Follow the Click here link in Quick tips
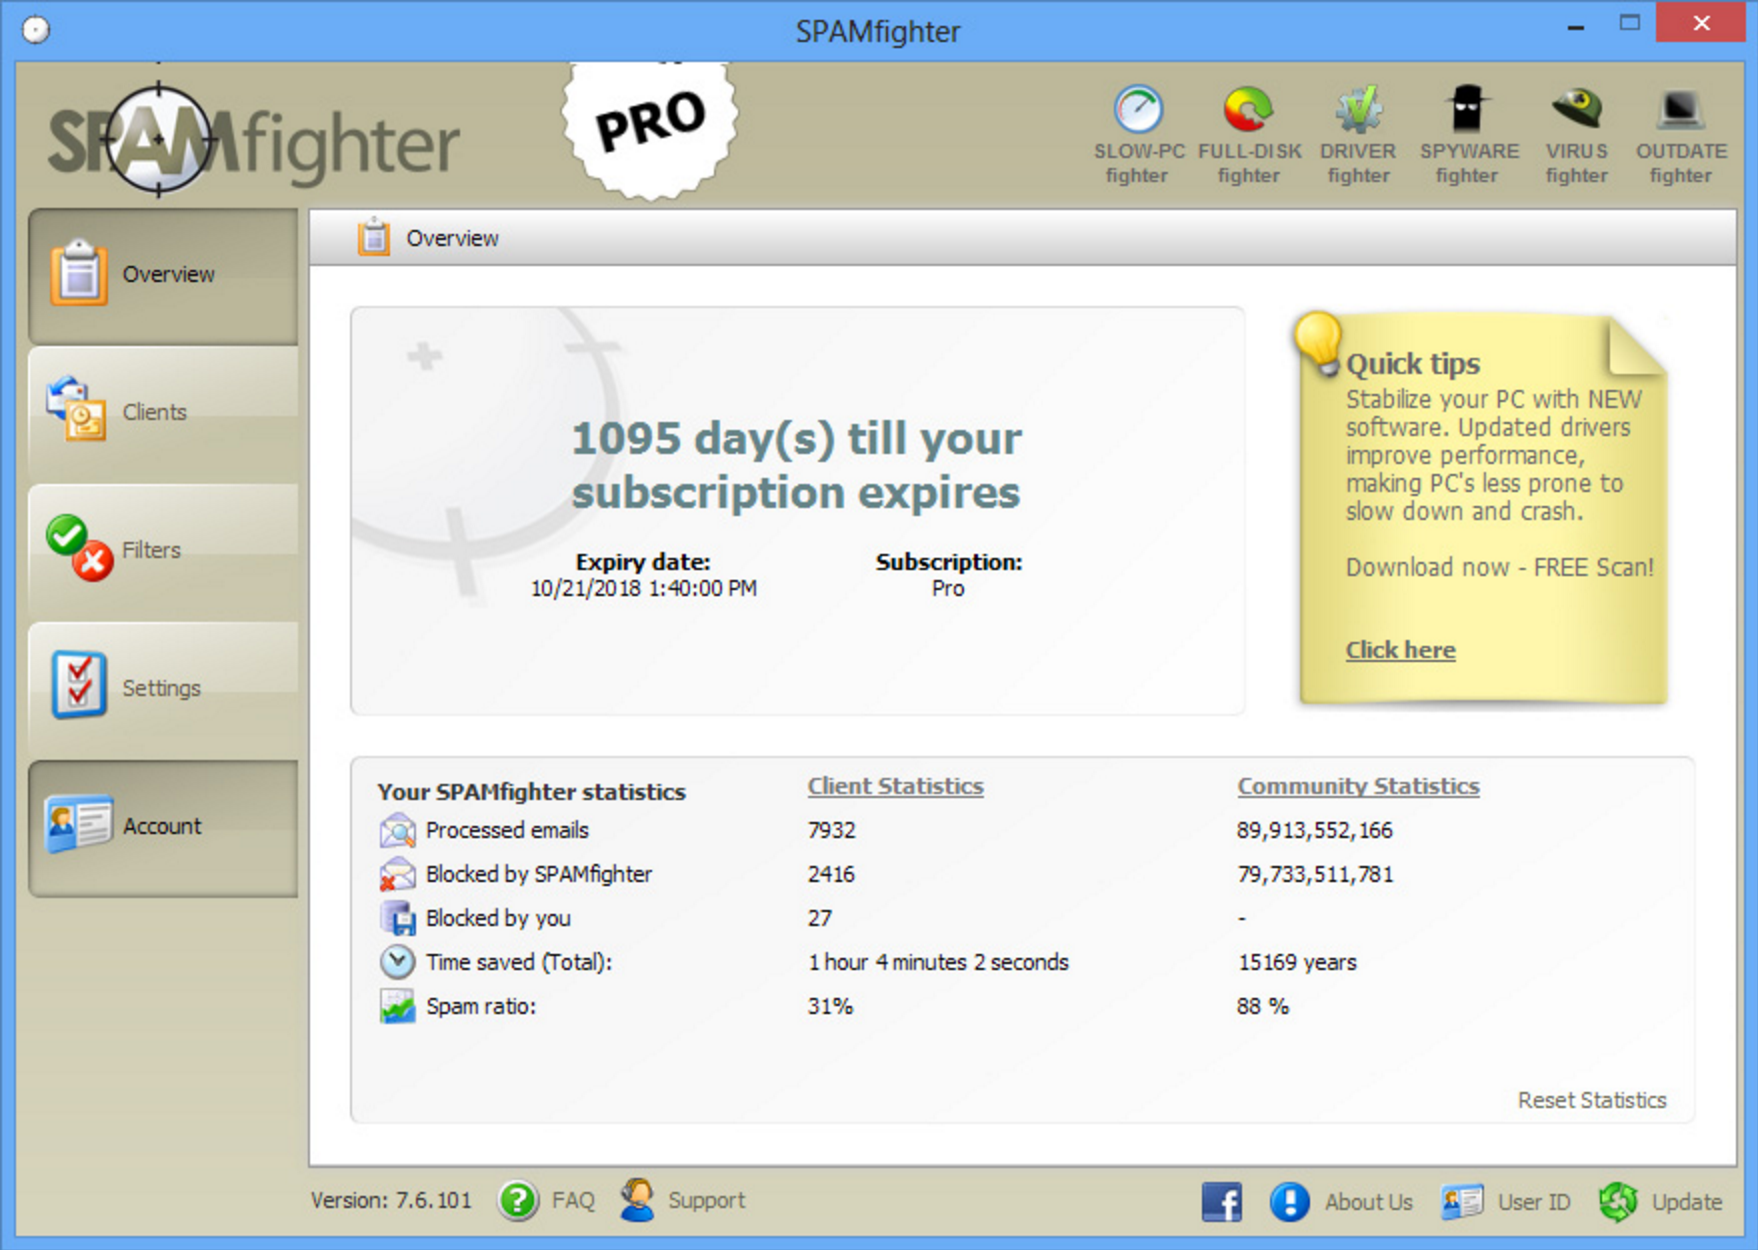1758x1250 pixels. point(1400,650)
